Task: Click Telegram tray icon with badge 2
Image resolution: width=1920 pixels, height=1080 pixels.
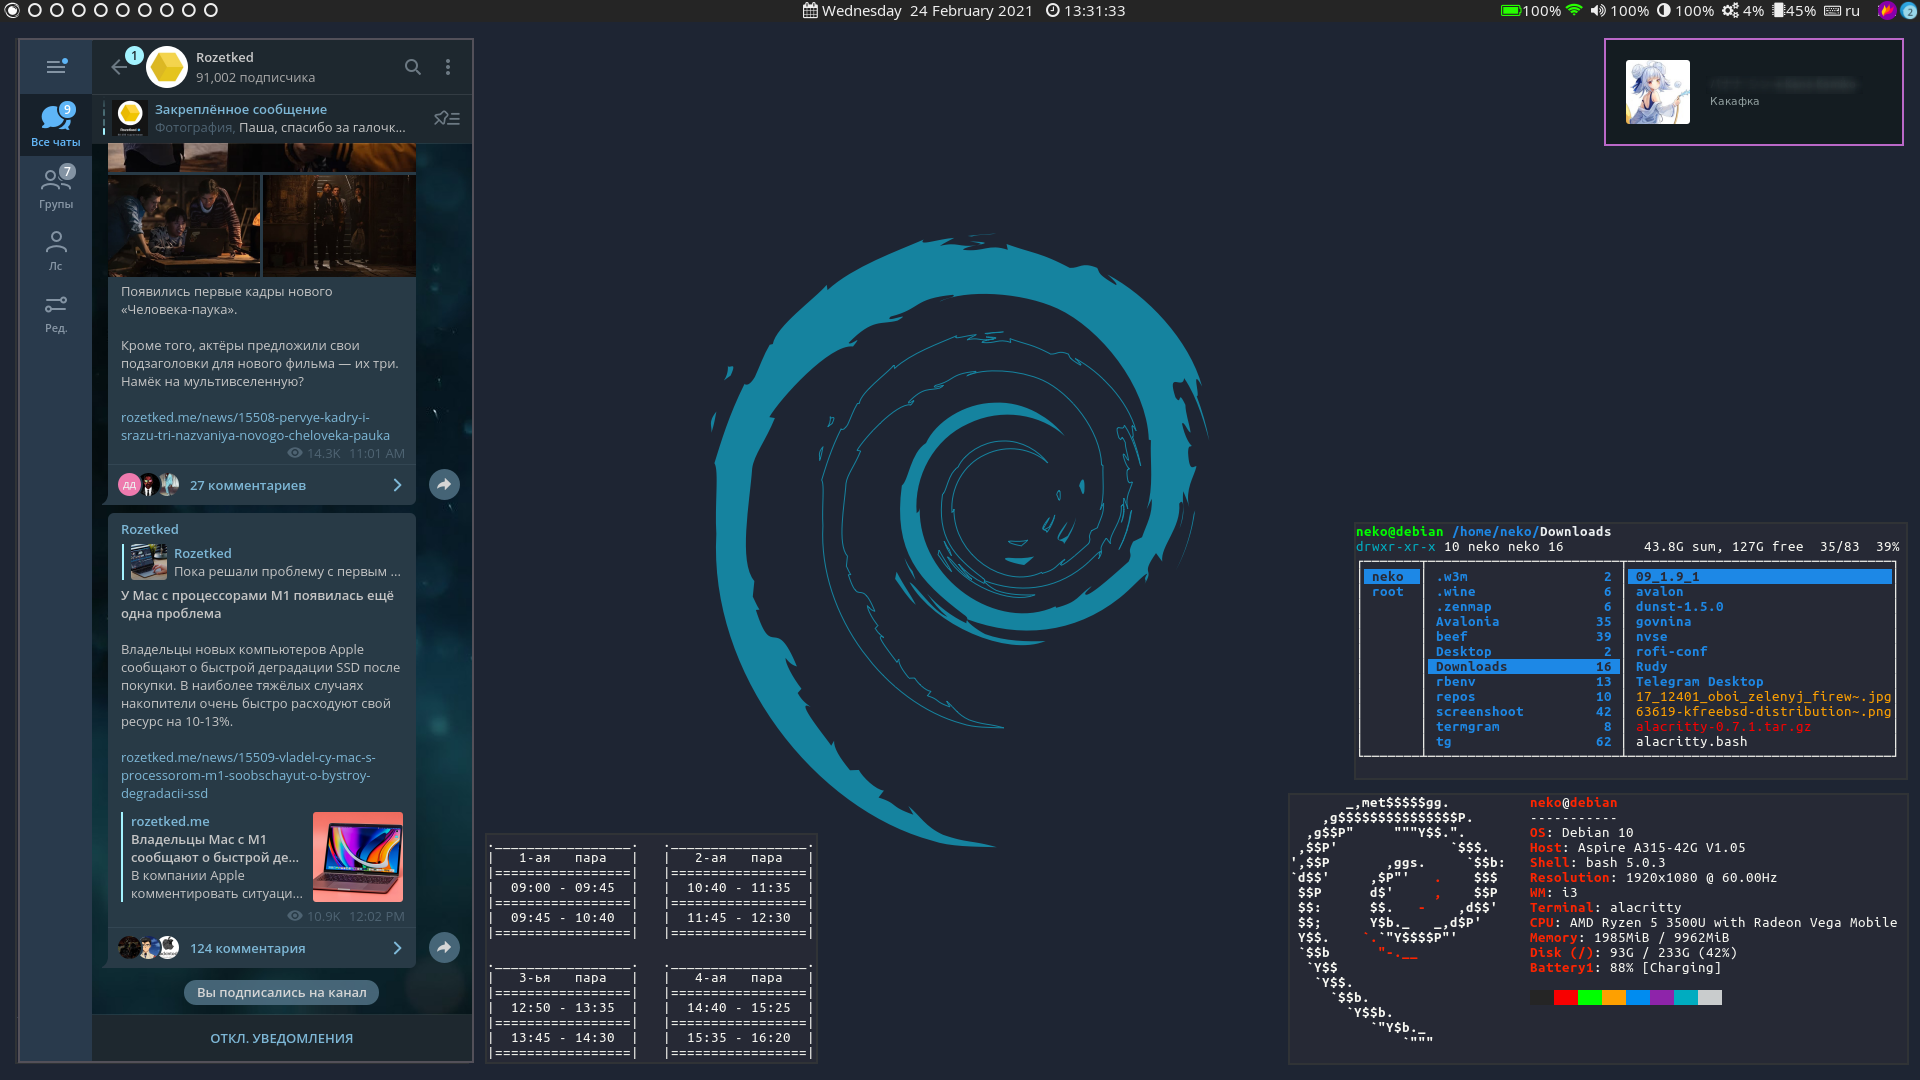Action: pos(1908,11)
